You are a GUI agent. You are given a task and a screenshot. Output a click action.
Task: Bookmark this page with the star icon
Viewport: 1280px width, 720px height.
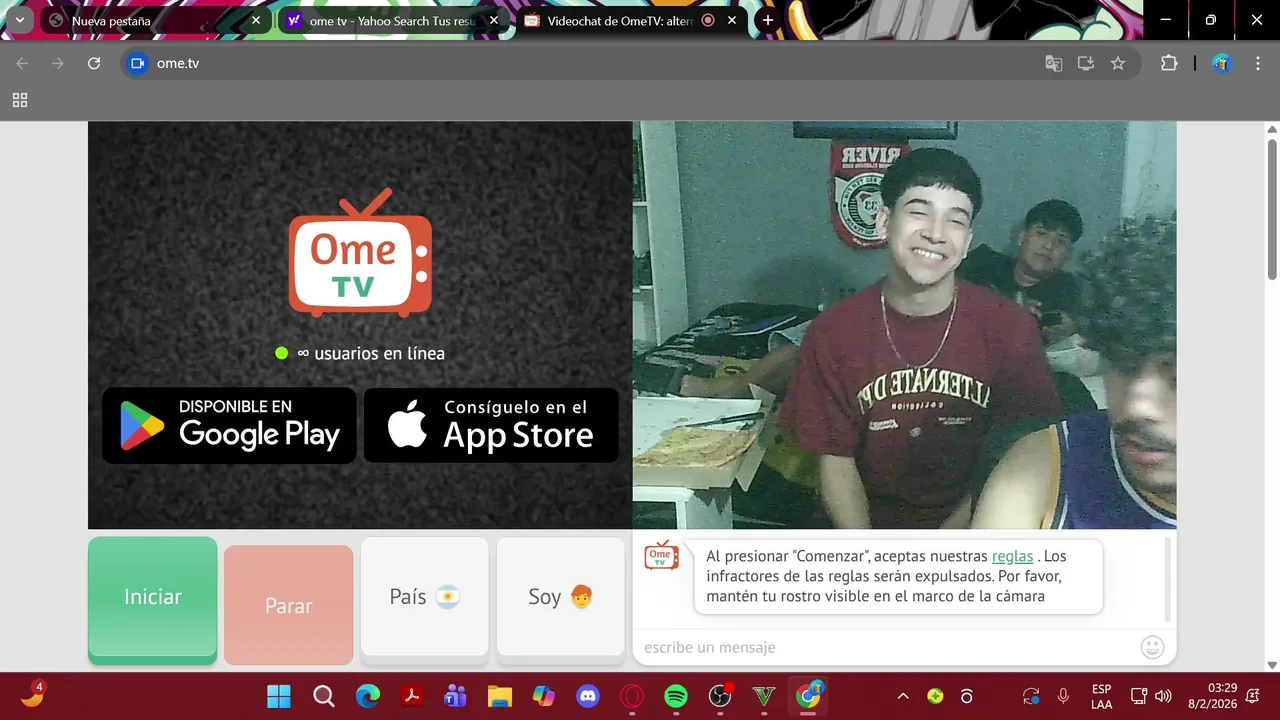[1118, 63]
